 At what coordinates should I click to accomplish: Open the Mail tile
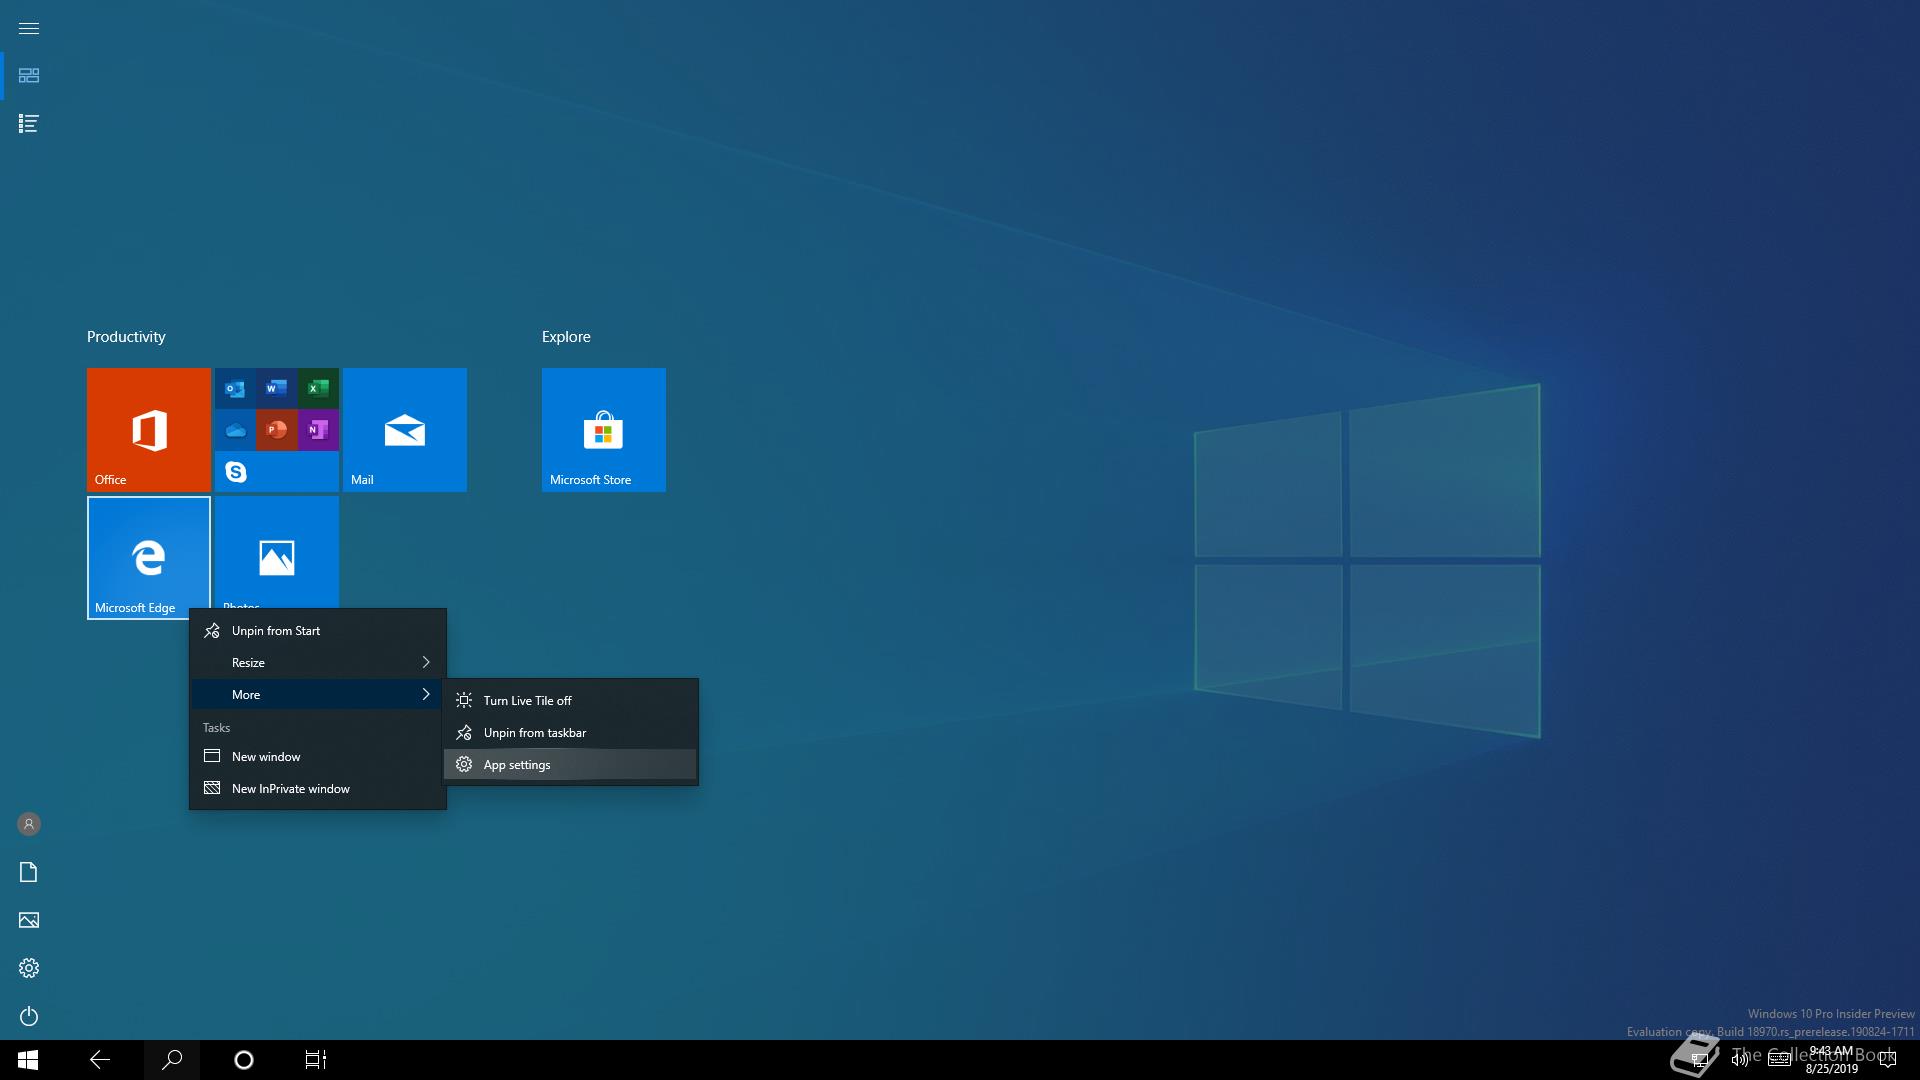click(404, 429)
